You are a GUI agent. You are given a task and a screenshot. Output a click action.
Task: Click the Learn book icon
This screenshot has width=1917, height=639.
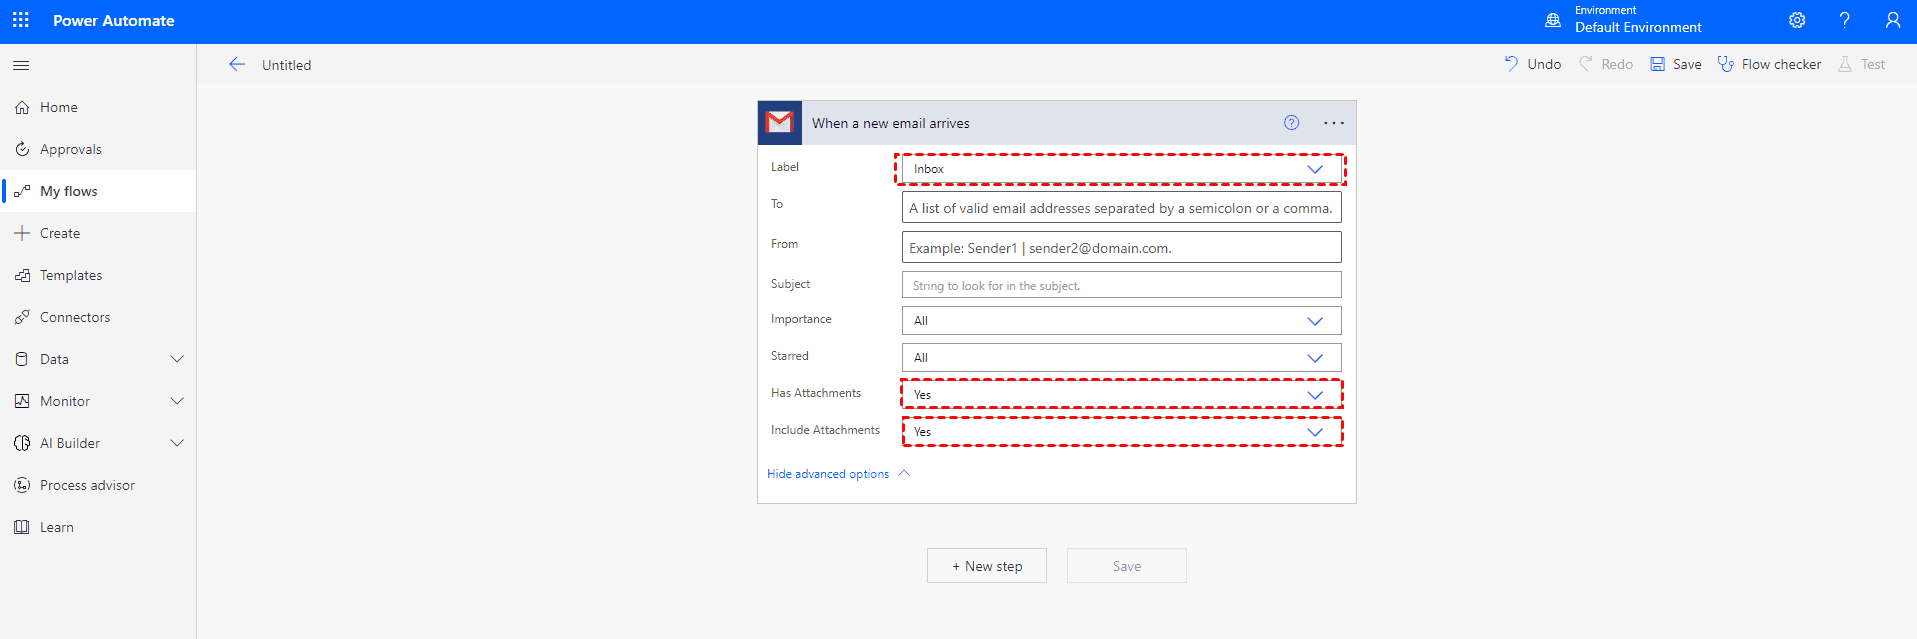22,527
